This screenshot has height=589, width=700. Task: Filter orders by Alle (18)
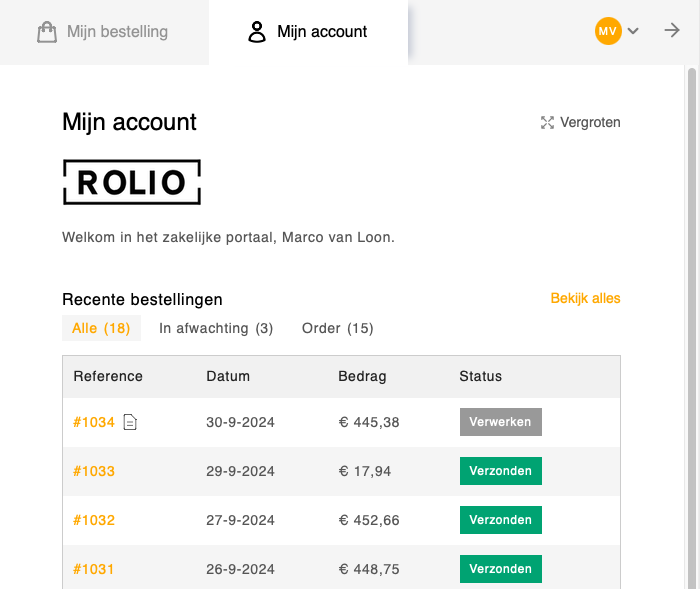click(101, 328)
